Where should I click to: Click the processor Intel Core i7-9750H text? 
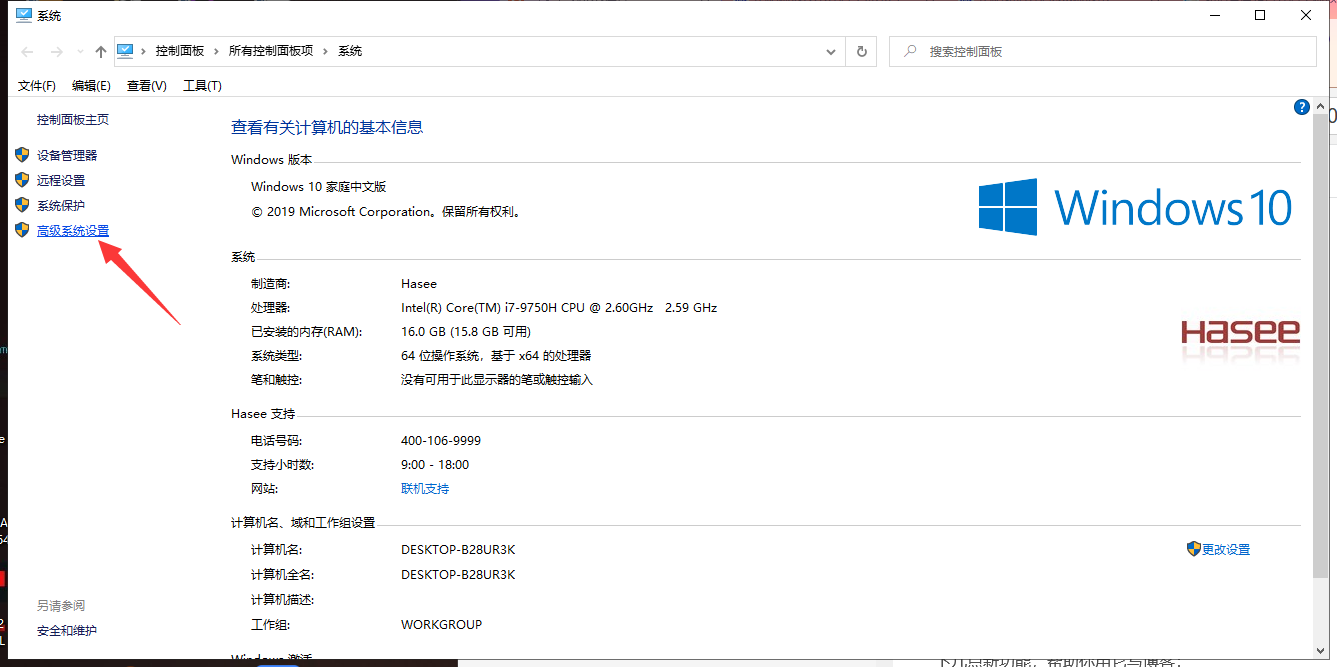pos(559,308)
